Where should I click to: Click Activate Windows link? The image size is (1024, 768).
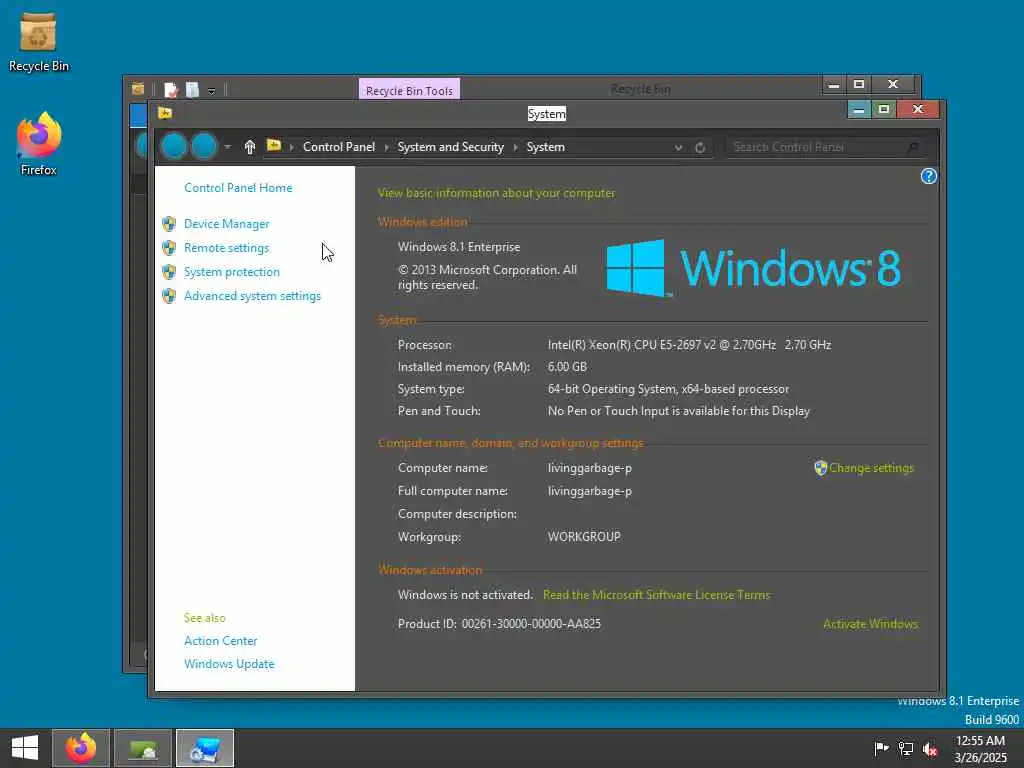pyautogui.click(x=870, y=624)
